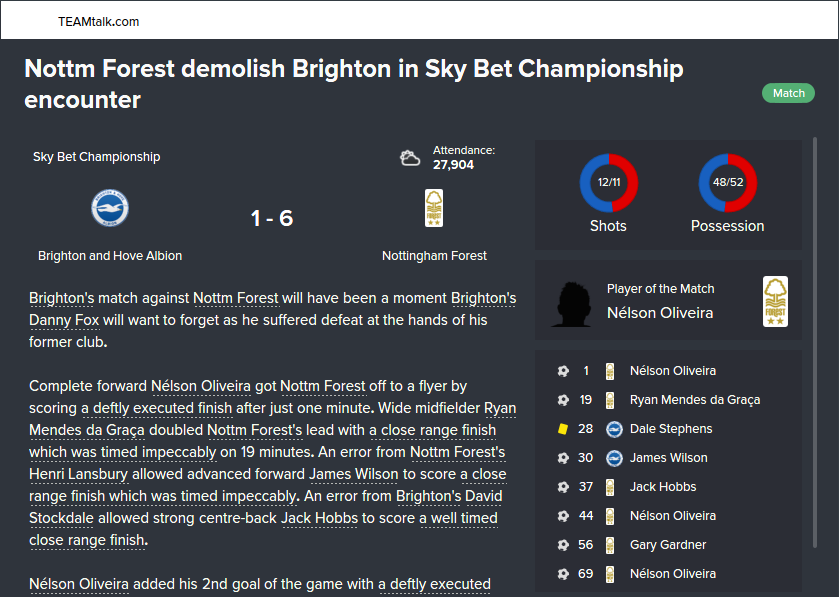Click the yellow card icon at minute 28
The height and width of the screenshot is (597, 839).
tap(563, 429)
